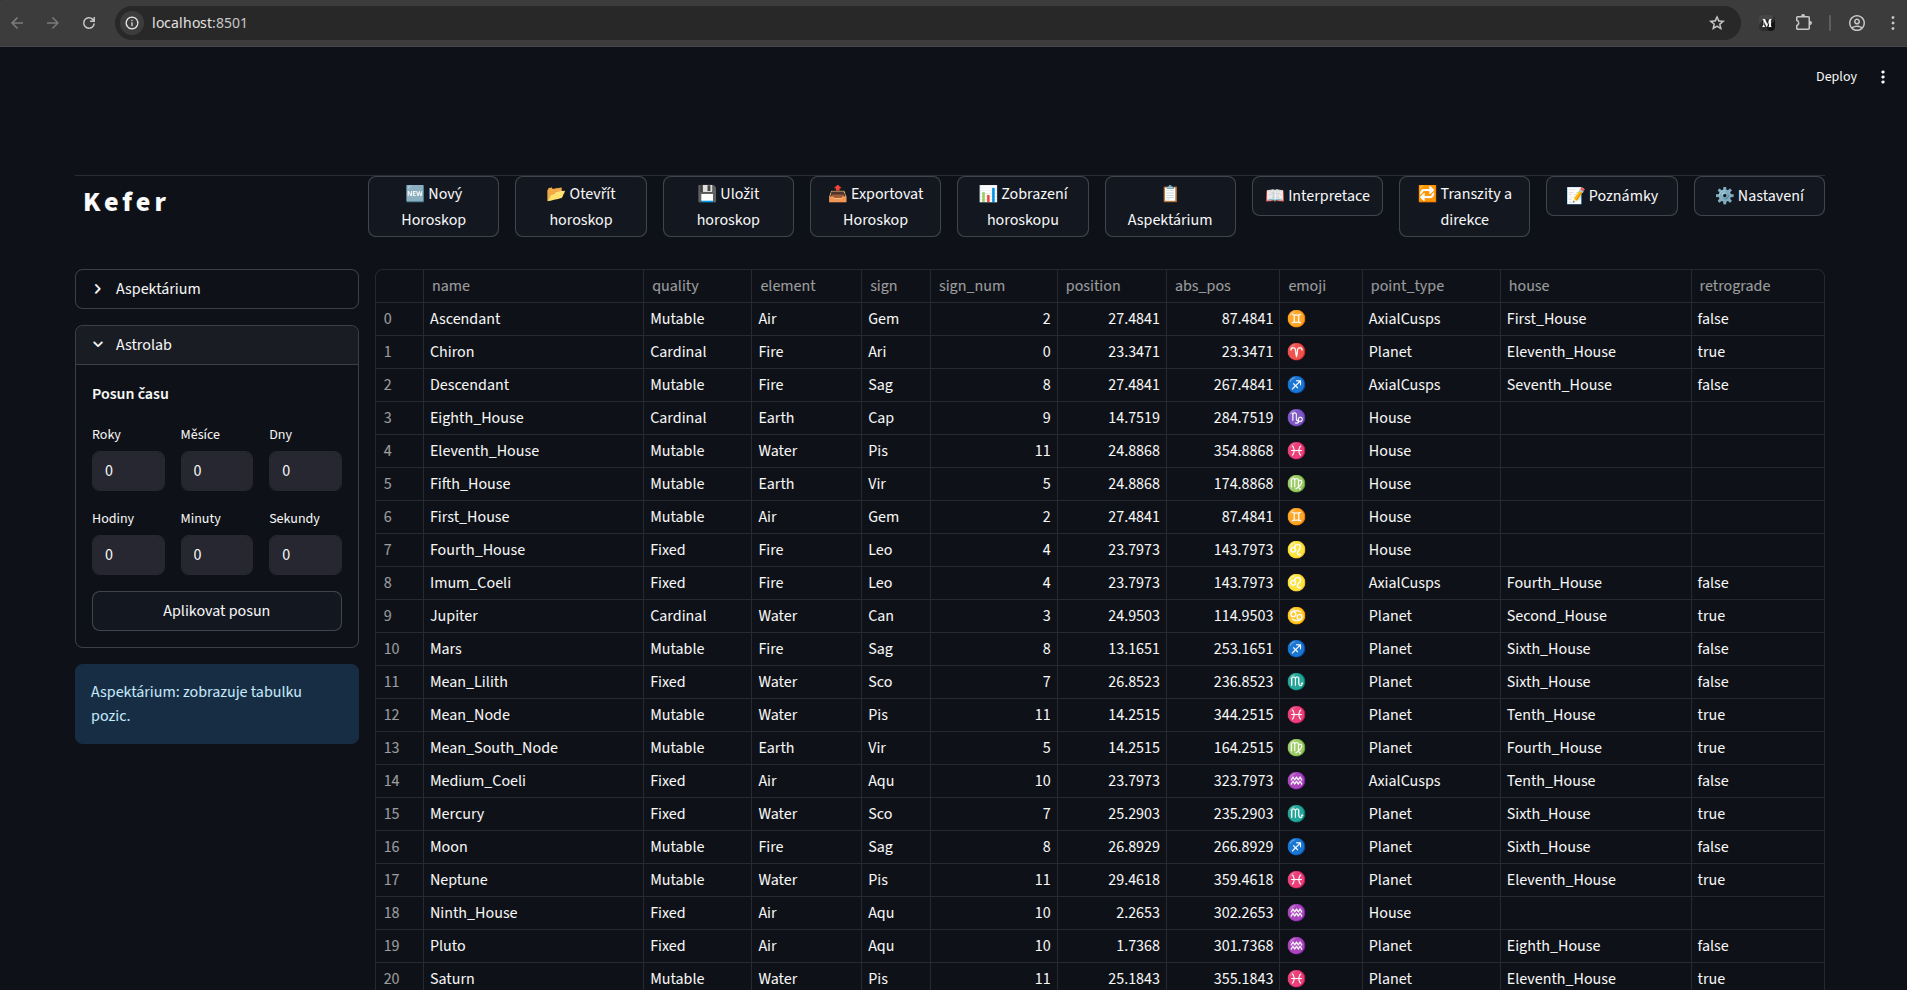This screenshot has height=990, width=1907.
Task: Click the Cancer emoji in the Jupiter row
Action: [x=1296, y=616]
